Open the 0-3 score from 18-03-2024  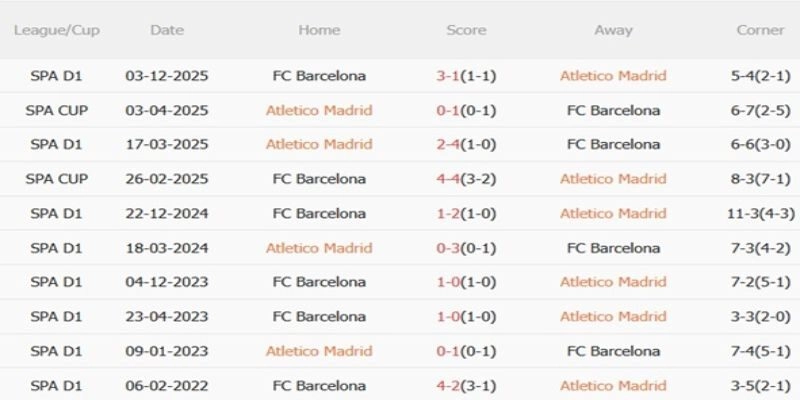click(x=466, y=248)
